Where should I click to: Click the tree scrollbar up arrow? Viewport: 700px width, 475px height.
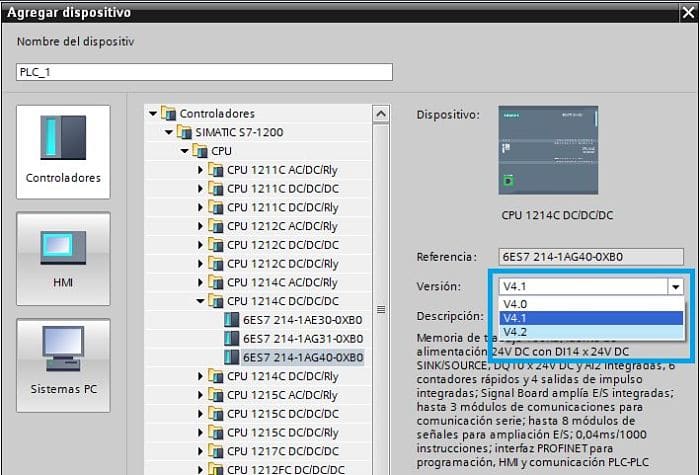point(381,114)
